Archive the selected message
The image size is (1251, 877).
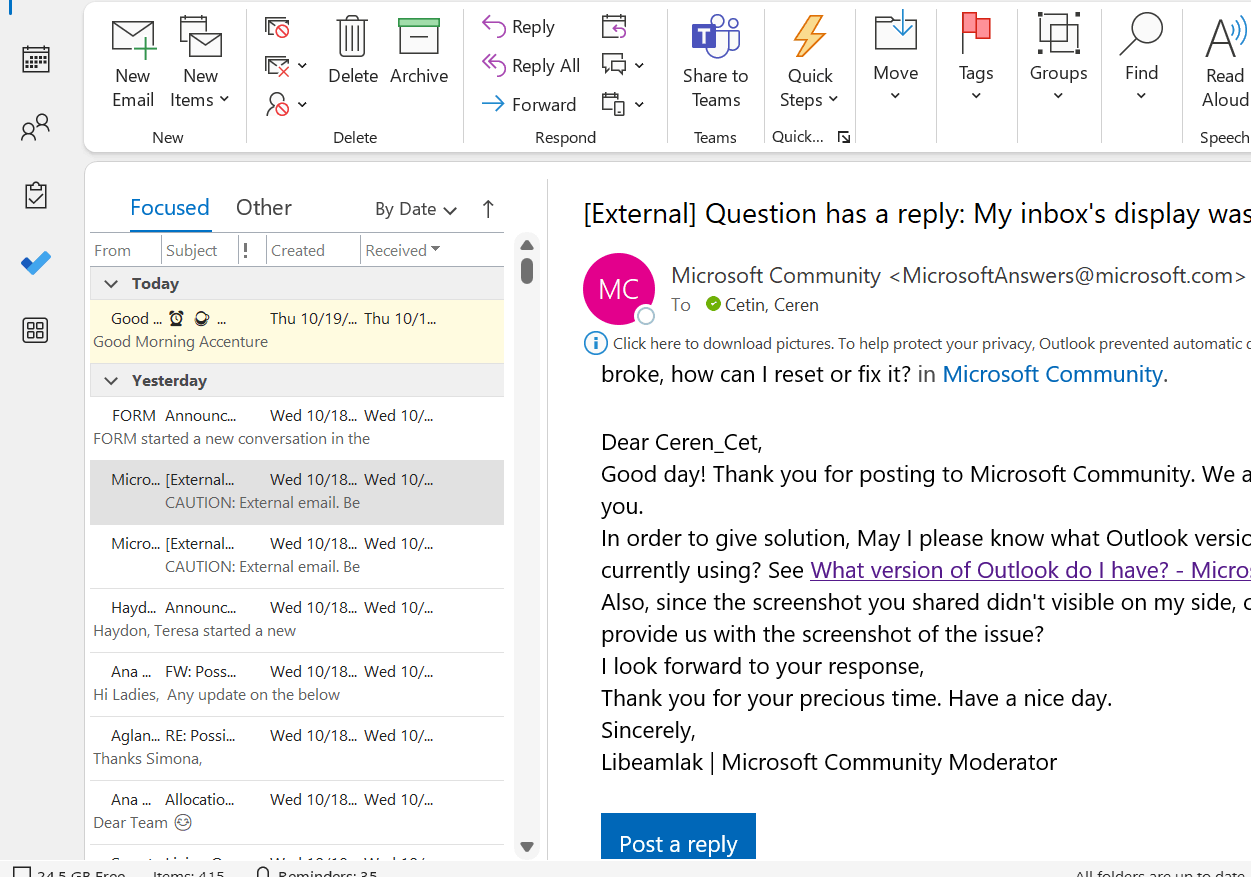tap(419, 52)
